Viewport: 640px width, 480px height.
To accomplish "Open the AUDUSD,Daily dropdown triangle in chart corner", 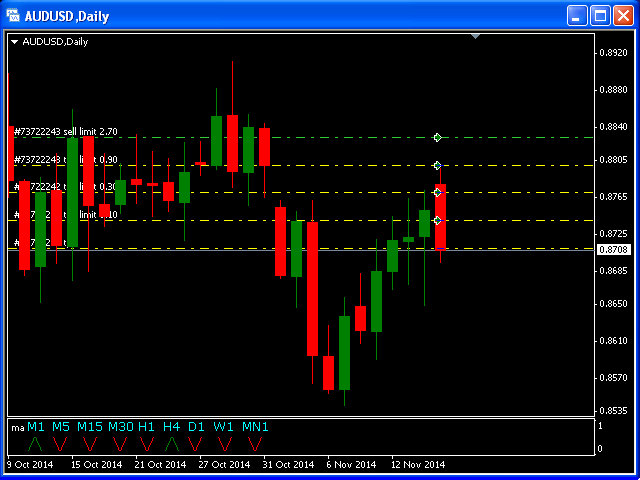I will (15, 42).
